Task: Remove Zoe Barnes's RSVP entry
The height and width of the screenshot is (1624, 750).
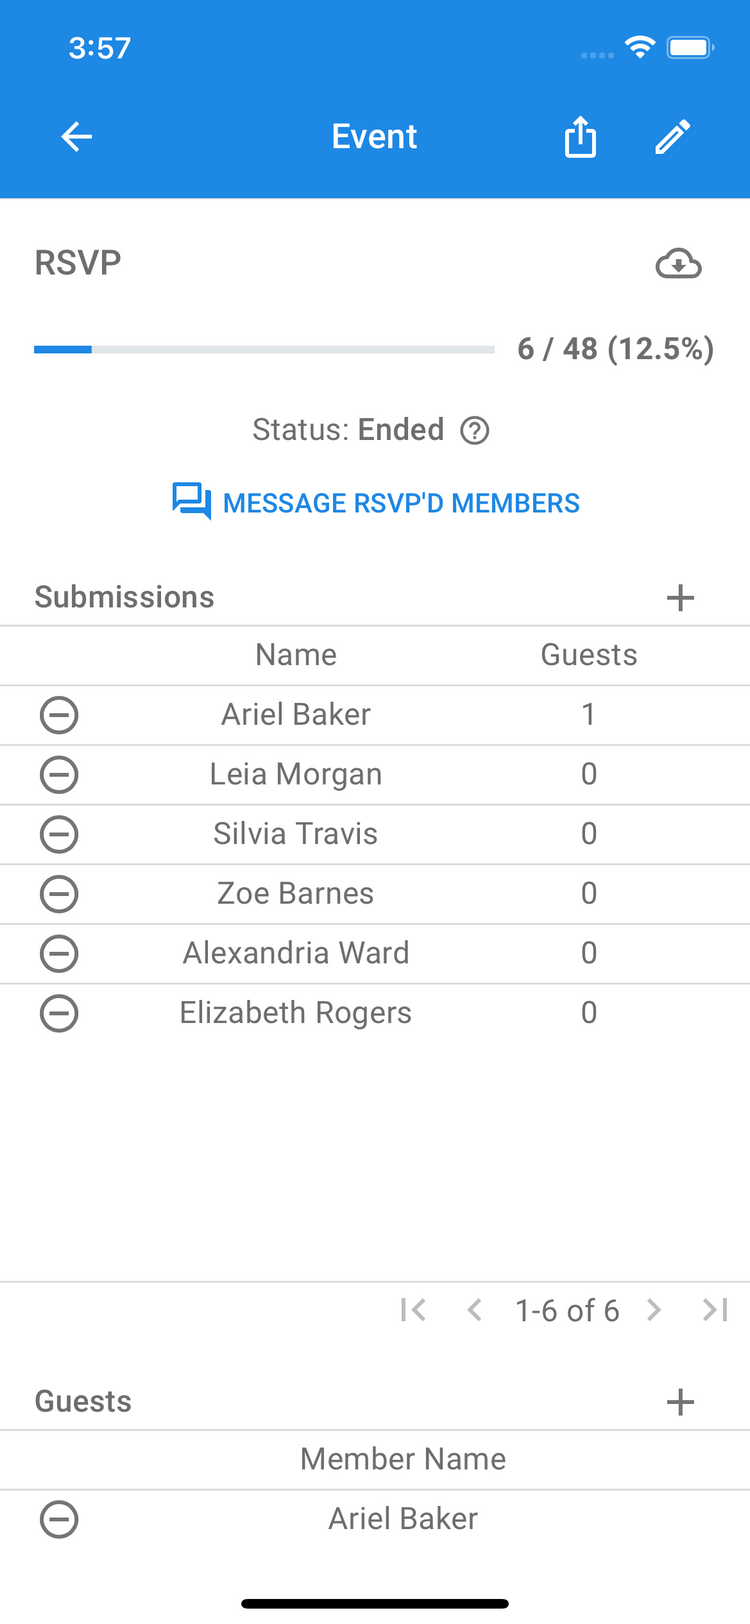Action: (59, 894)
